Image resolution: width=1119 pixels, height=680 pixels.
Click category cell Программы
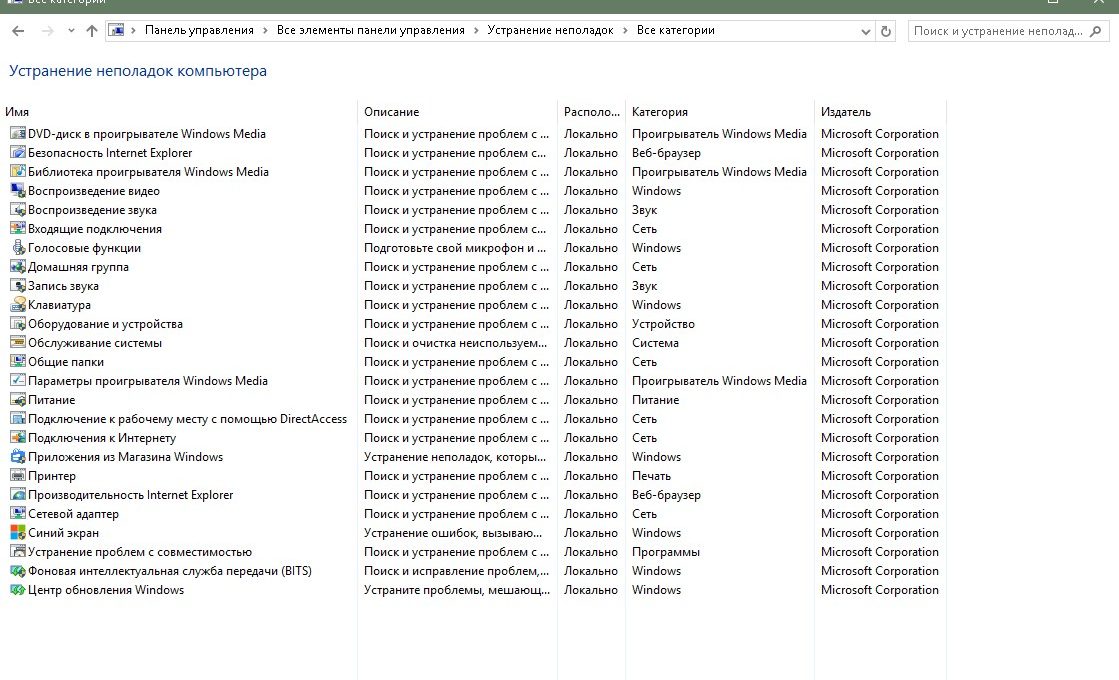pos(666,552)
